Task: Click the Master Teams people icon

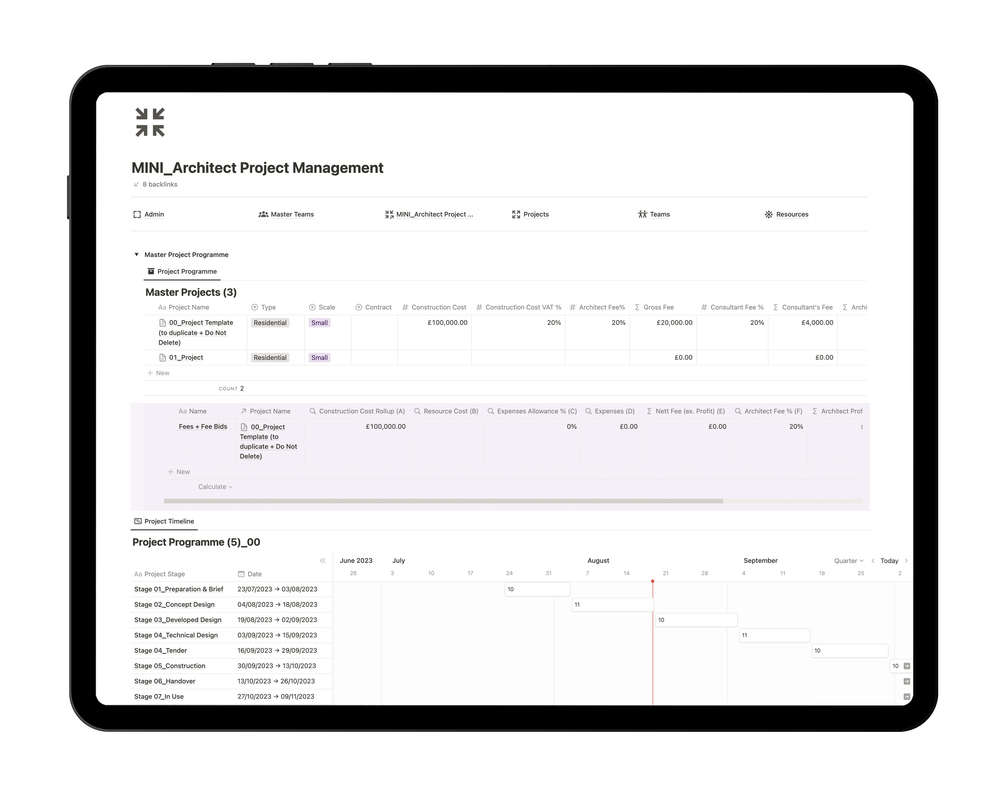Action: coord(263,215)
